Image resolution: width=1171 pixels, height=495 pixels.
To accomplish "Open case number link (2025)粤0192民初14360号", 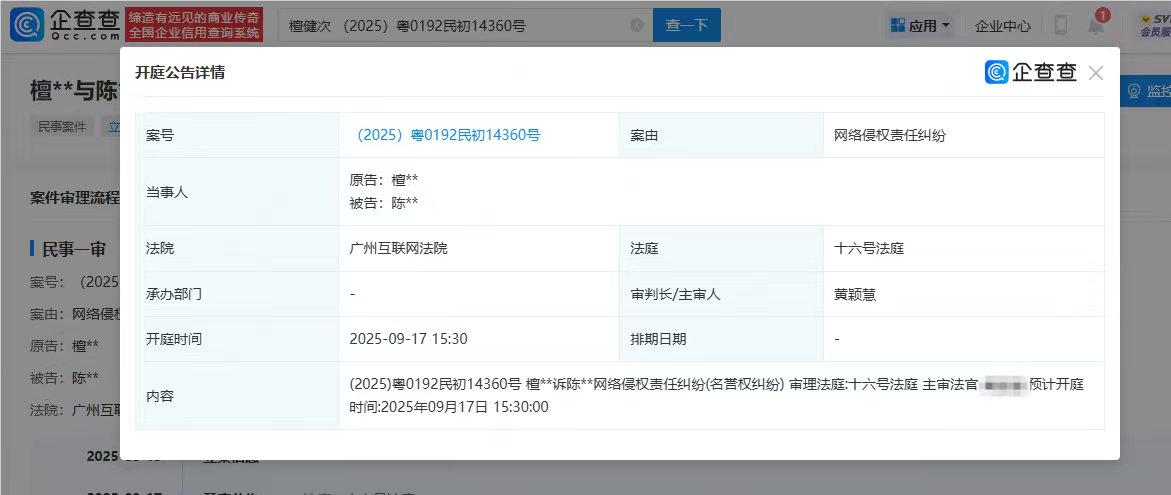I will [448, 135].
